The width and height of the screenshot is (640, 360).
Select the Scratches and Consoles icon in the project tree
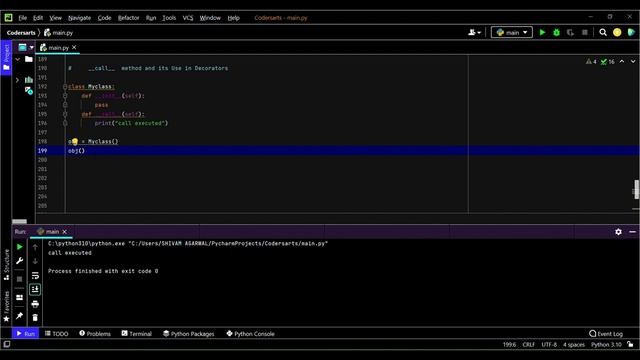click(x=29, y=91)
